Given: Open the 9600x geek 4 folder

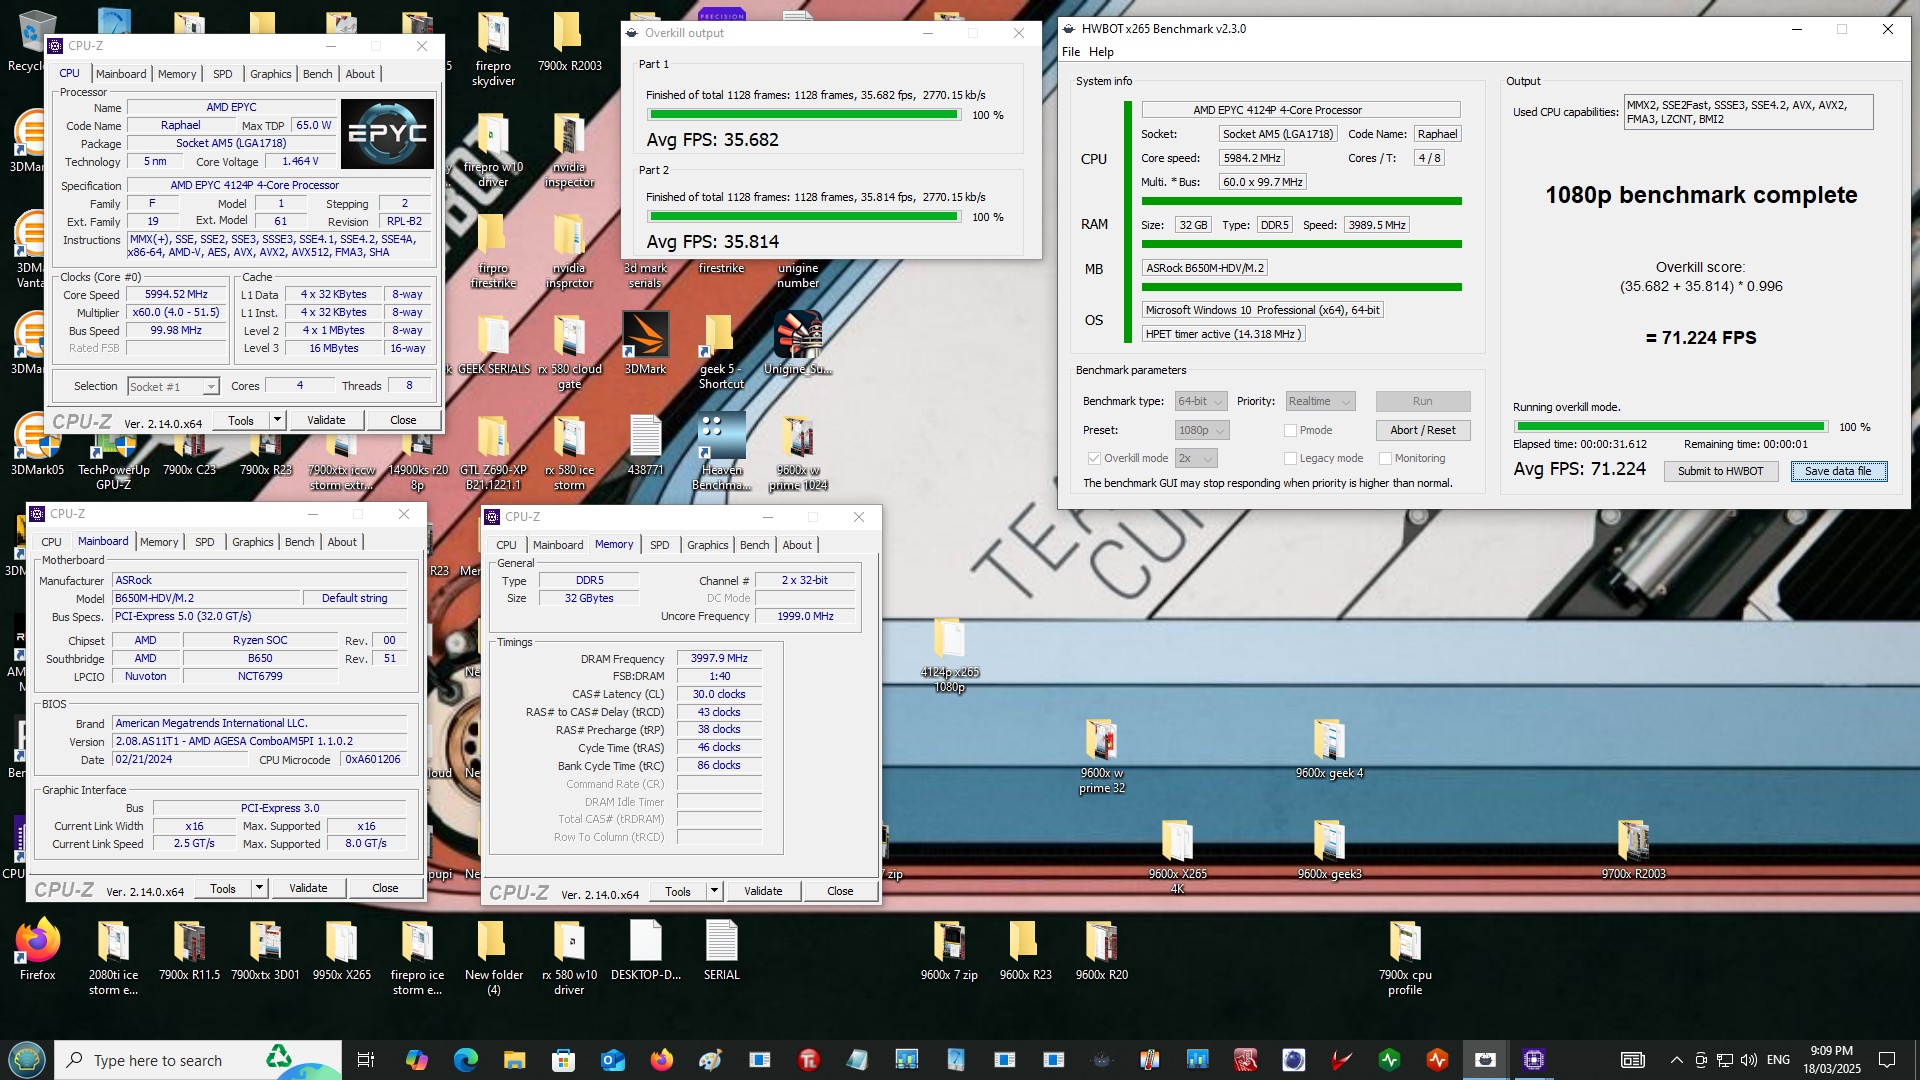Looking at the screenshot, I should [1329, 749].
